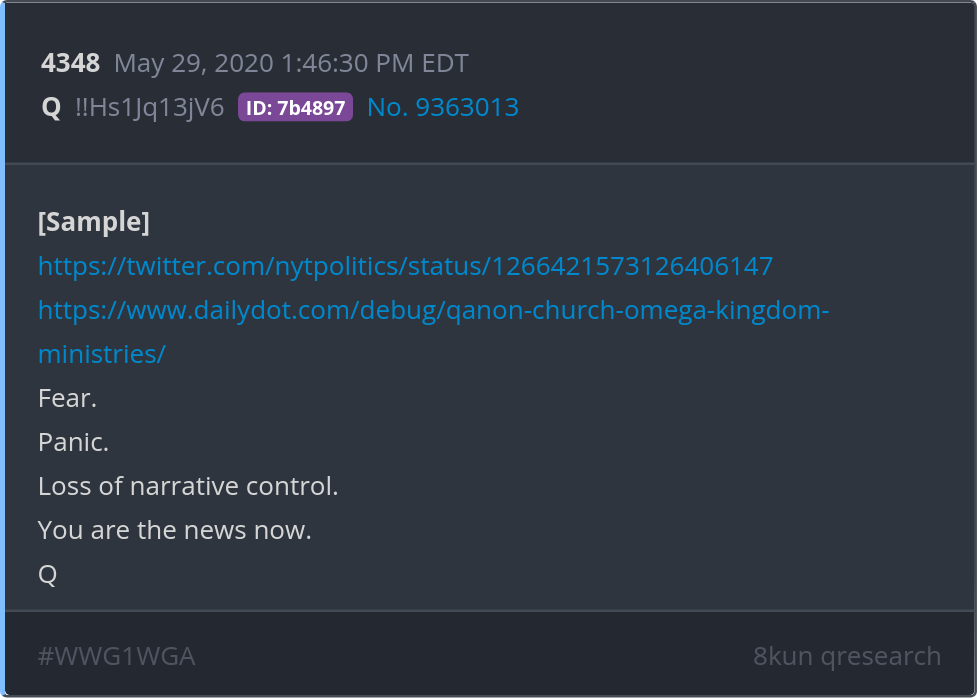Click the 8kun qresearch source label
Screen dimensions: 978x698
847,656
